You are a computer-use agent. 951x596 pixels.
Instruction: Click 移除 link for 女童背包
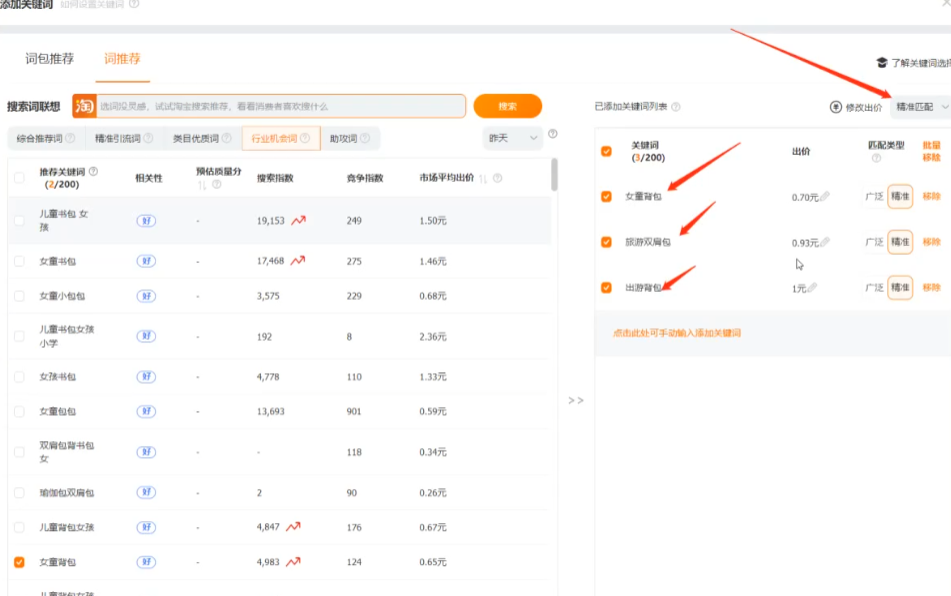(x=931, y=197)
